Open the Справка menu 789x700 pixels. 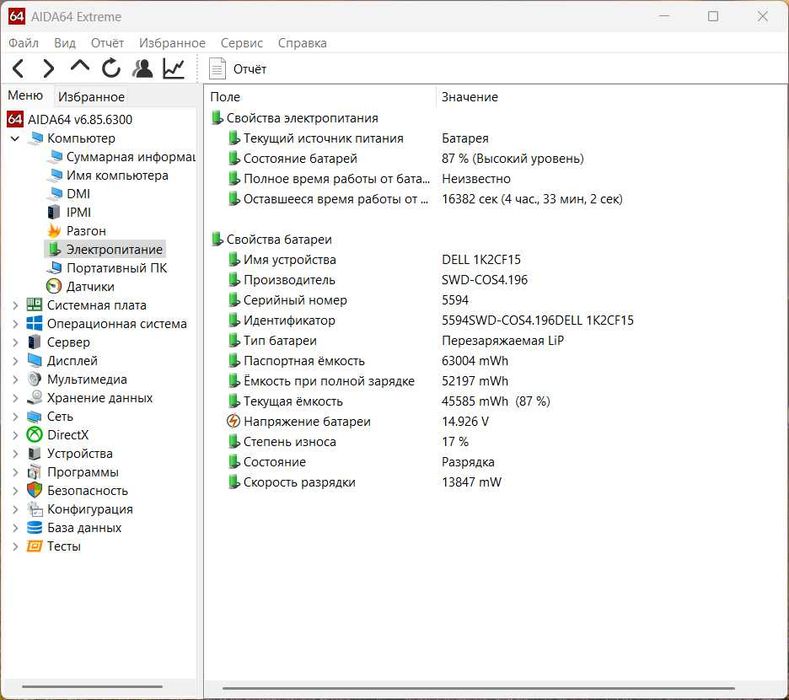click(x=302, y=43)
